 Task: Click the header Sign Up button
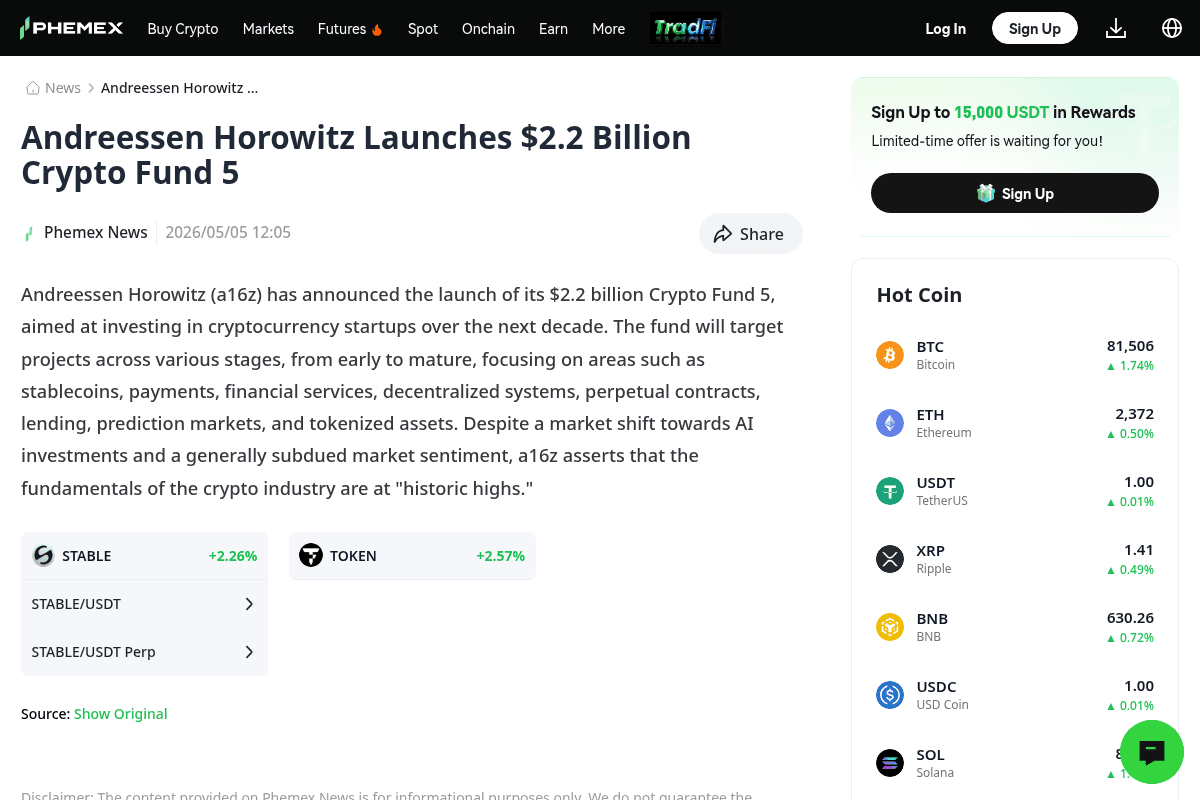click(x=1034, y=28)
